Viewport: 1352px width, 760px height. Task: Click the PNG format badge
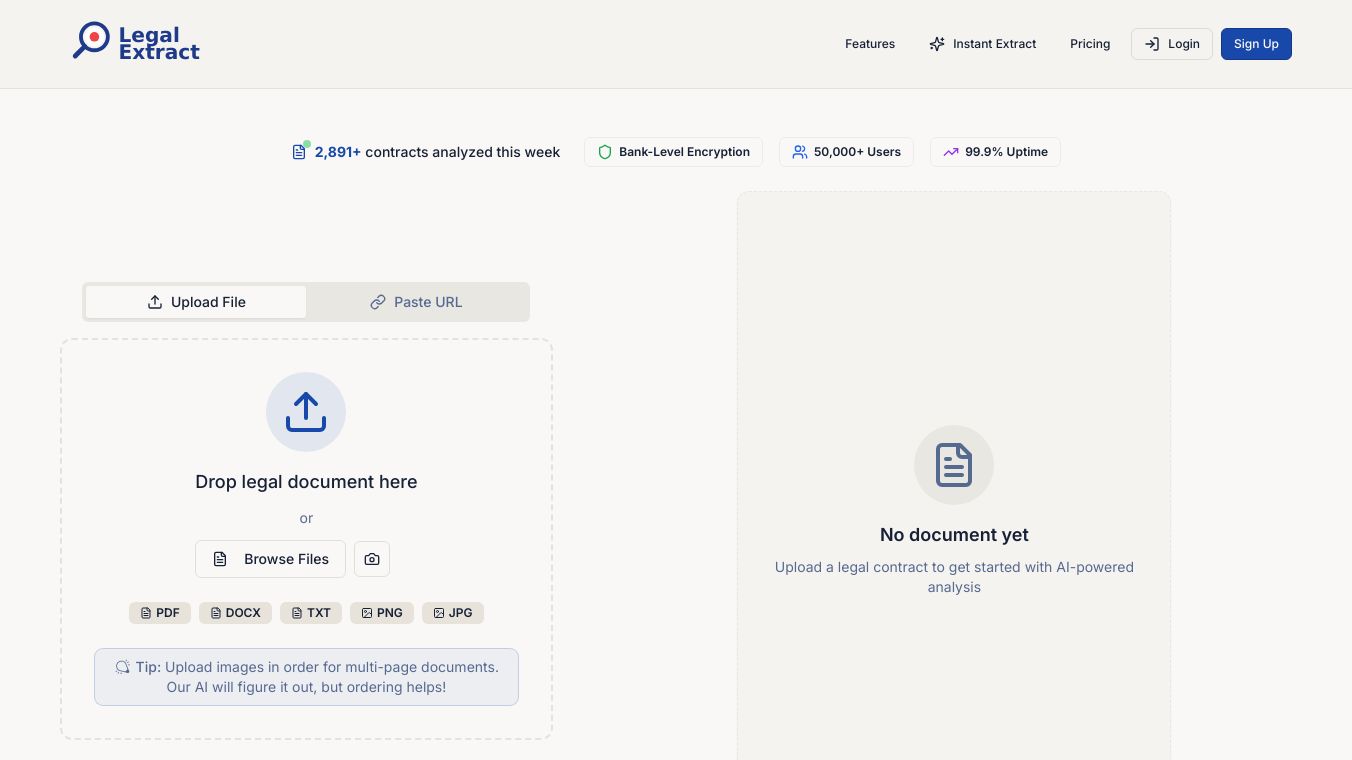pos(382,613)
